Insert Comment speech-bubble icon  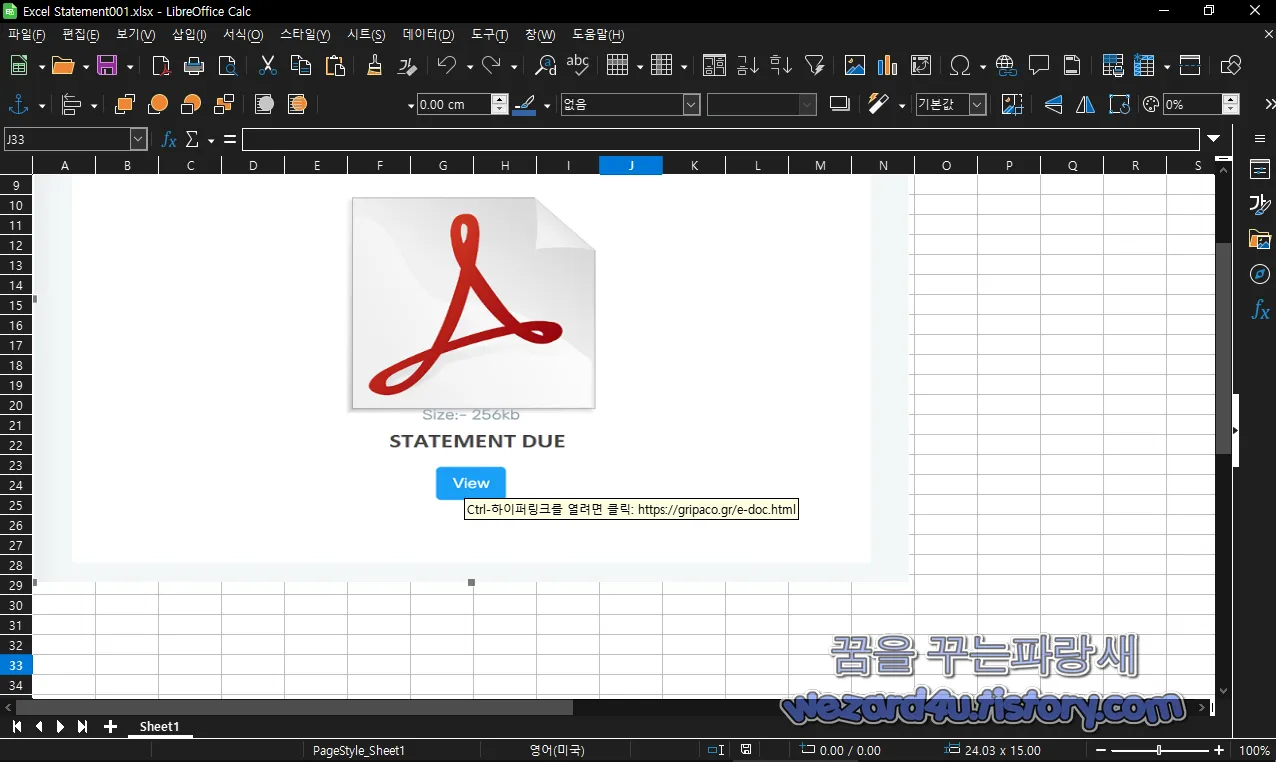pos(1039,66)
